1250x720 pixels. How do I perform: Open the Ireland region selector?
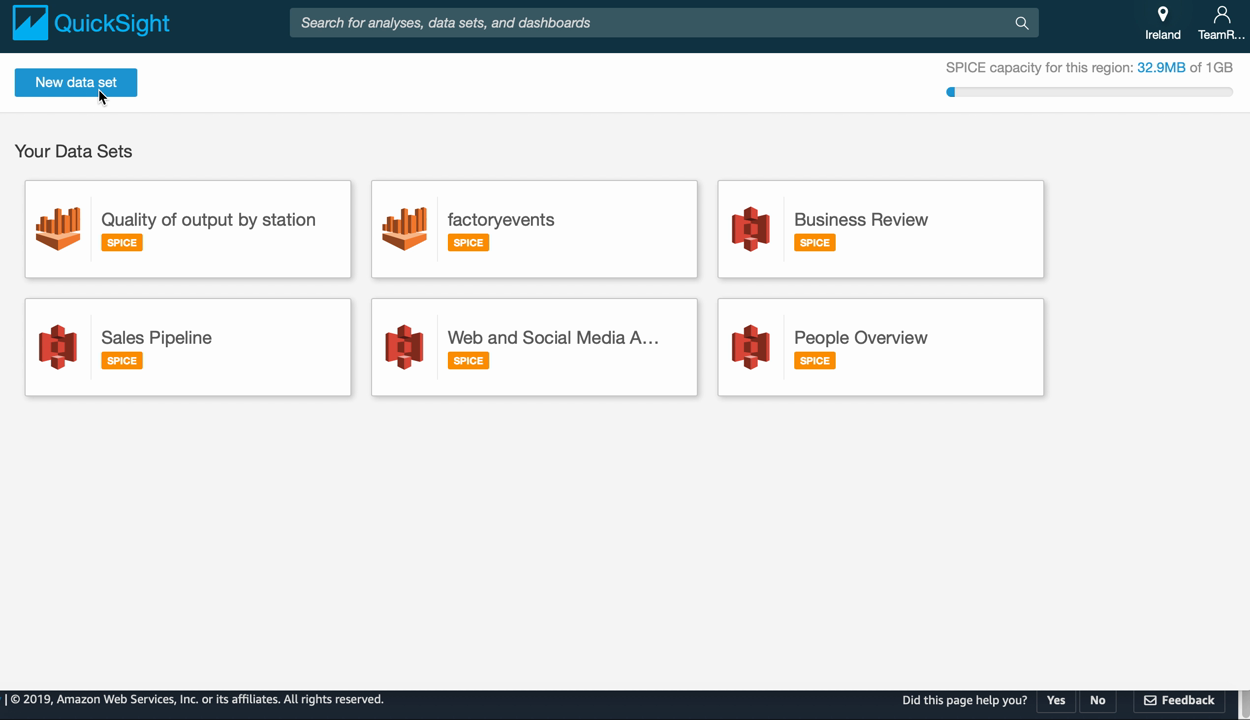1162,23
